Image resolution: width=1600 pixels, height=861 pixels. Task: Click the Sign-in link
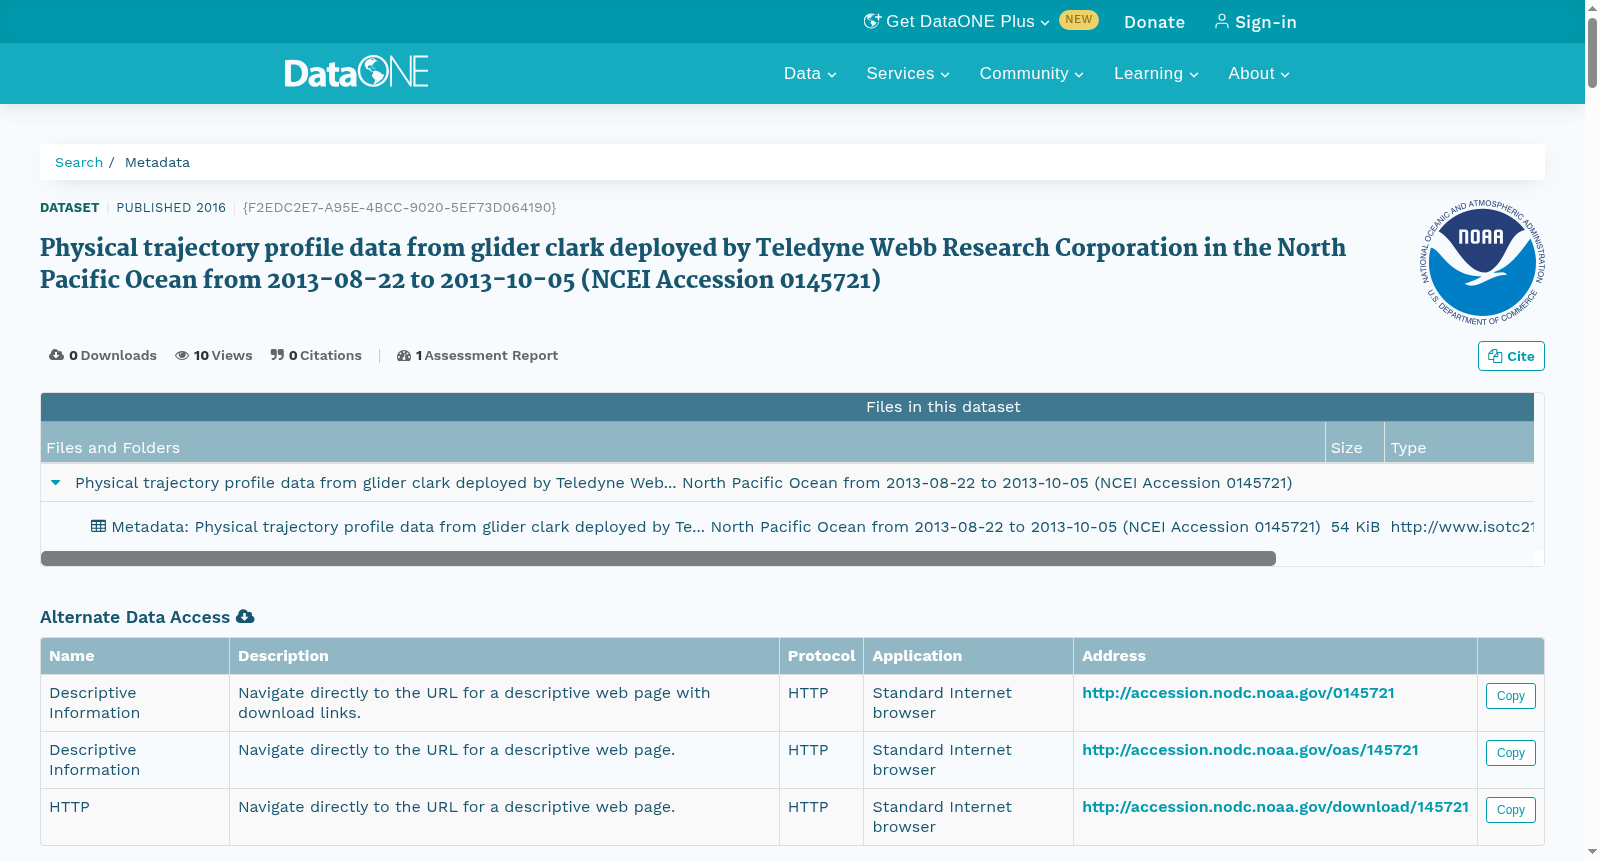(x=1255, y=22)
